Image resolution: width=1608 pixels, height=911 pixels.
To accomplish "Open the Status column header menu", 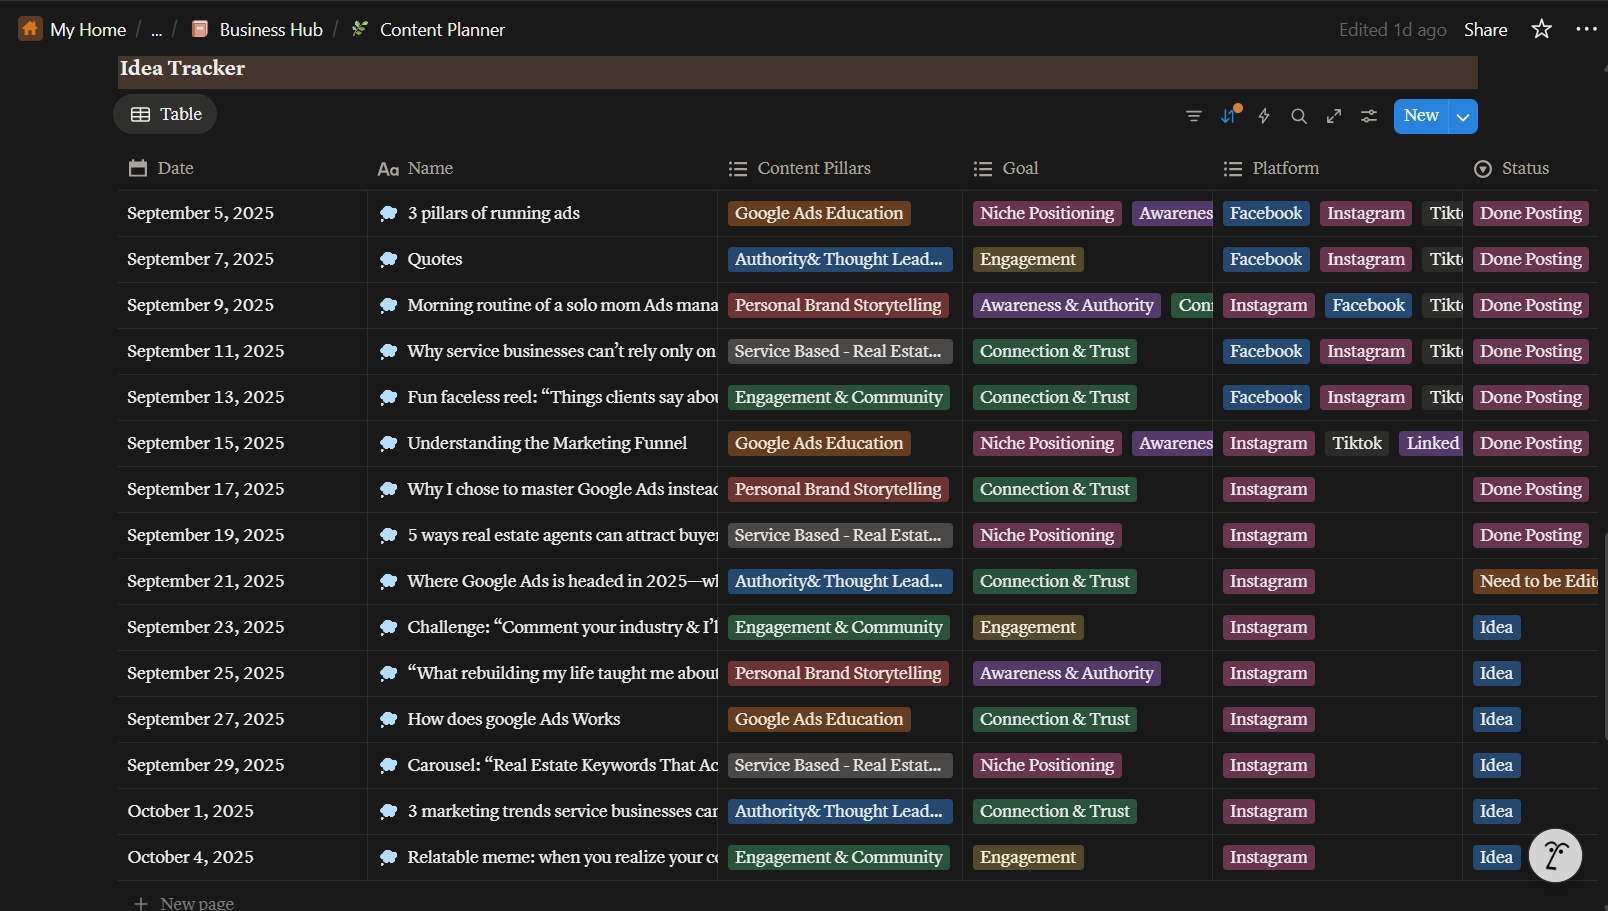I will click(x=1524, y=168).
